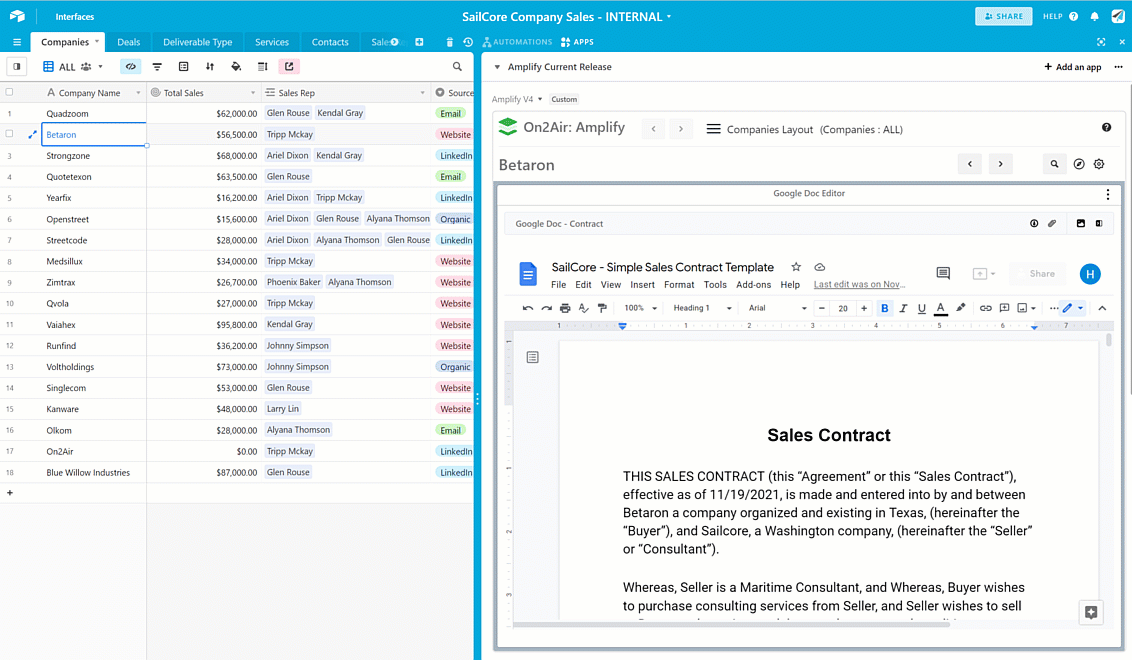Open Sales Rep column dropdown
Viewport: 1132px width, 660px height.
422,92
